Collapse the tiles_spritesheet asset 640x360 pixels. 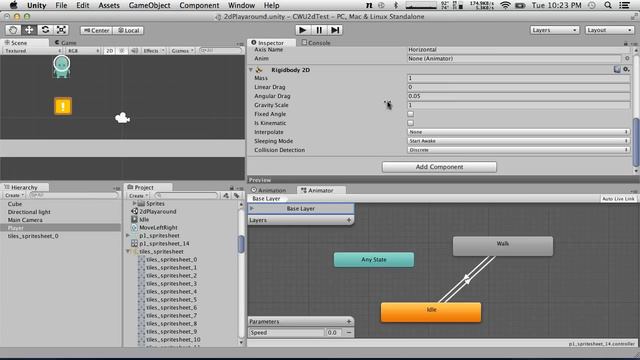tap(128, 251)
